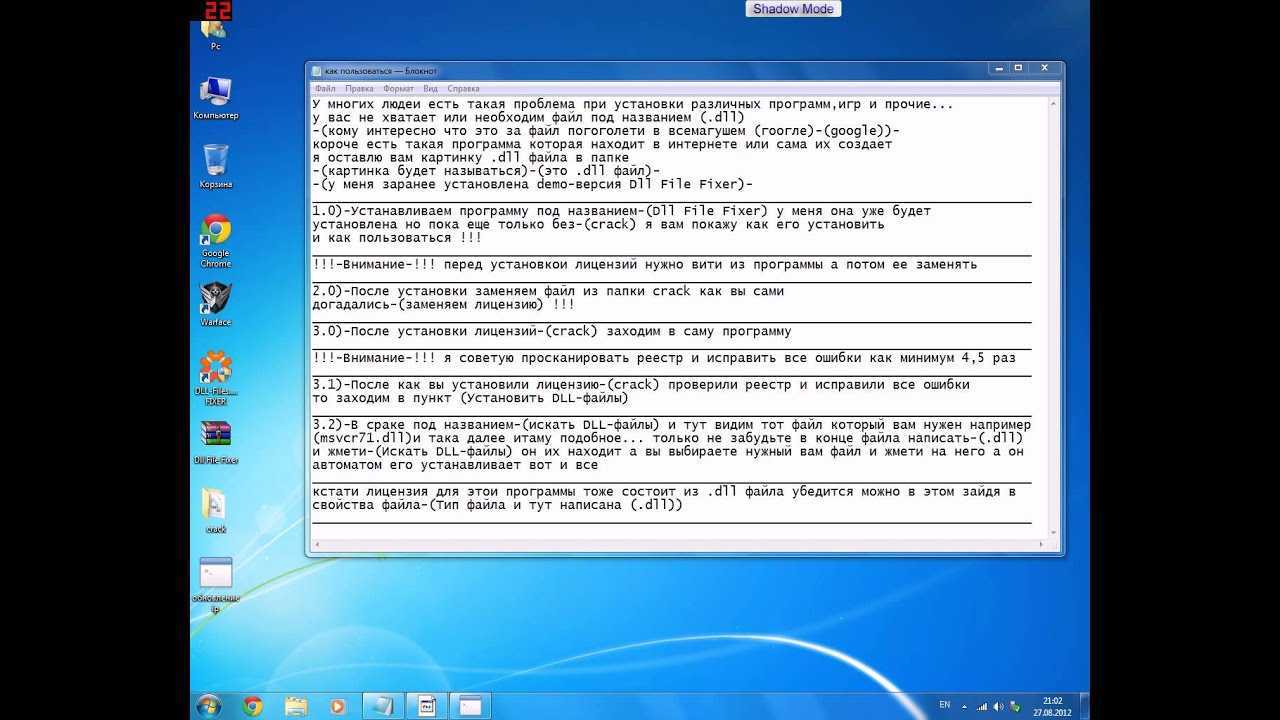Click the line starting 'короче есть такая'
This screenshot has width=1280, height=720.
point(602,144)
